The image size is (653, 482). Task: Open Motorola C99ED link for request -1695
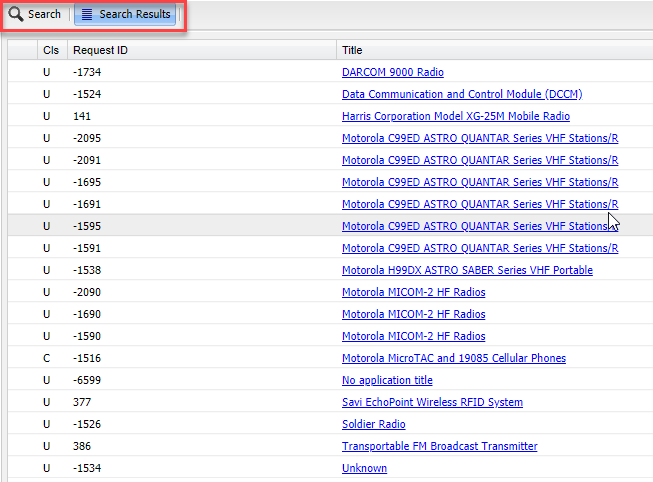pos(480,182)
